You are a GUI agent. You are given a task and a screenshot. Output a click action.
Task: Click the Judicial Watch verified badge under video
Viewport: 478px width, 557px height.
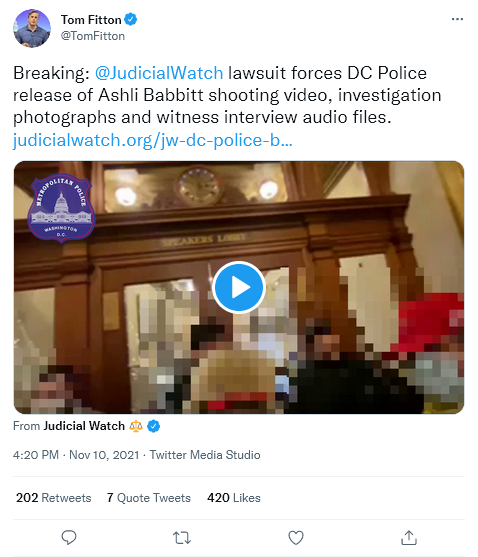point(153,426)
